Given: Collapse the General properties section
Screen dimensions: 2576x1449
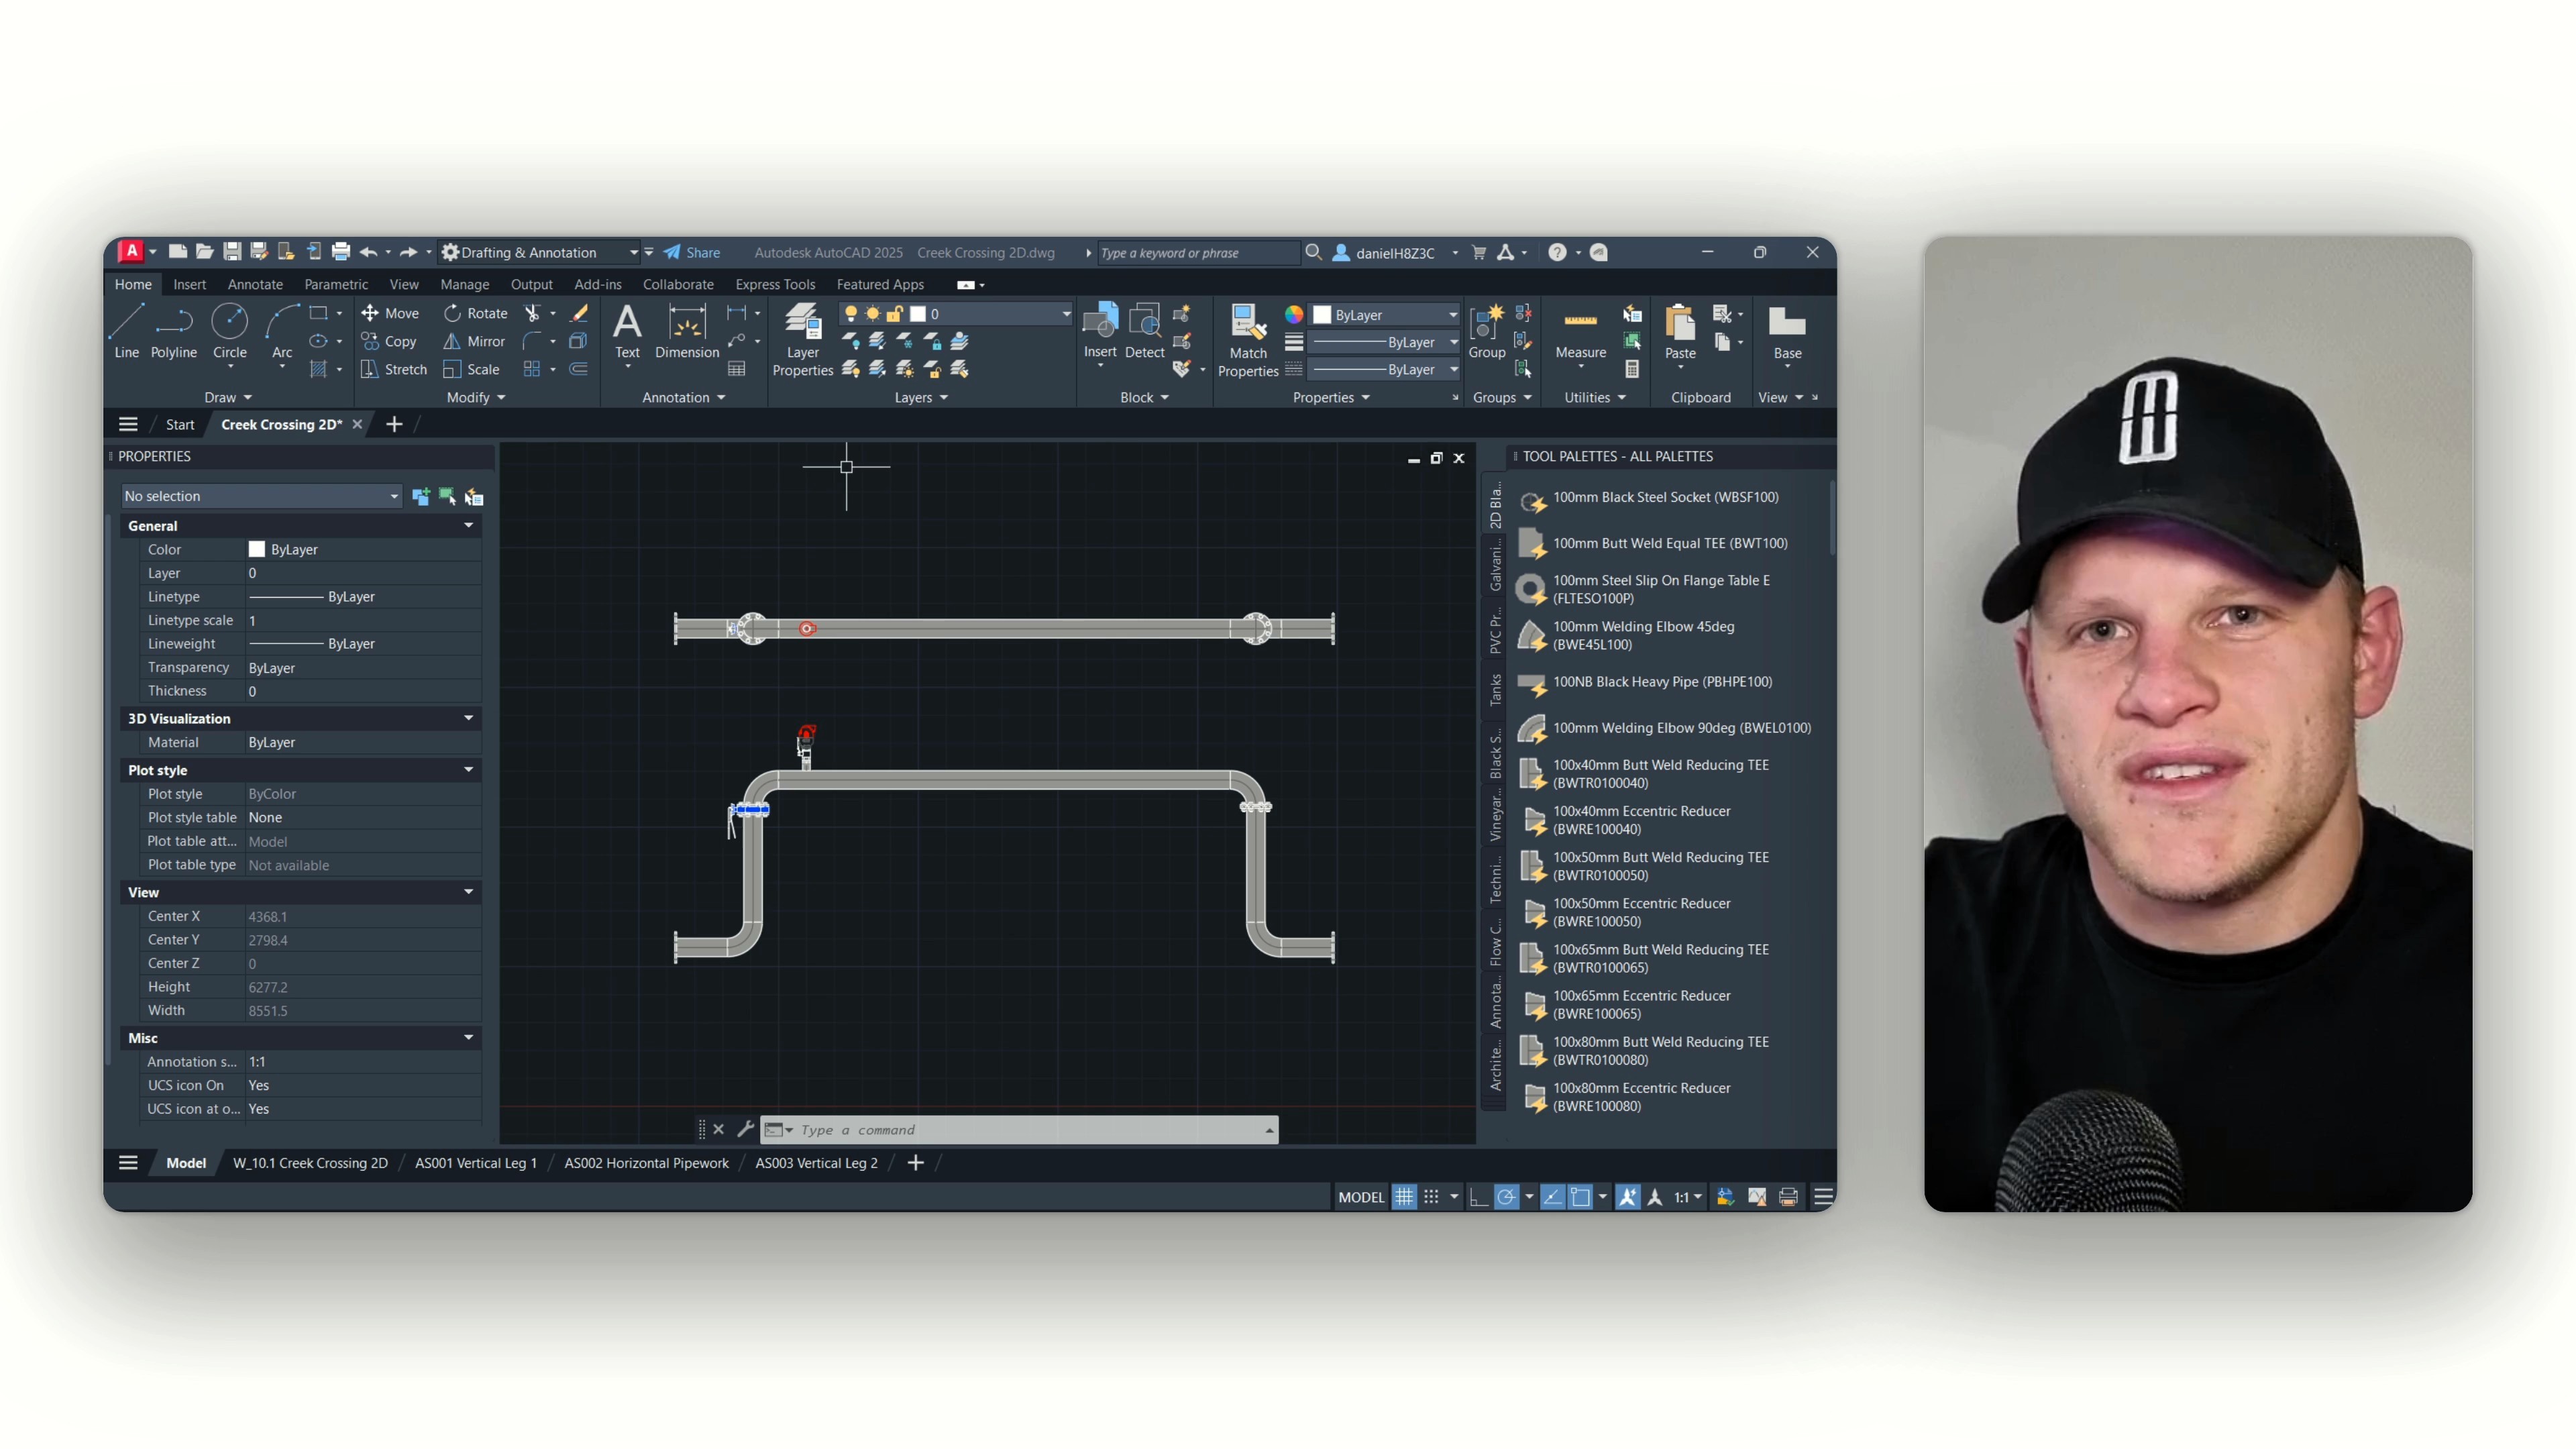Looking at the screenshot, I should (468, 526).
